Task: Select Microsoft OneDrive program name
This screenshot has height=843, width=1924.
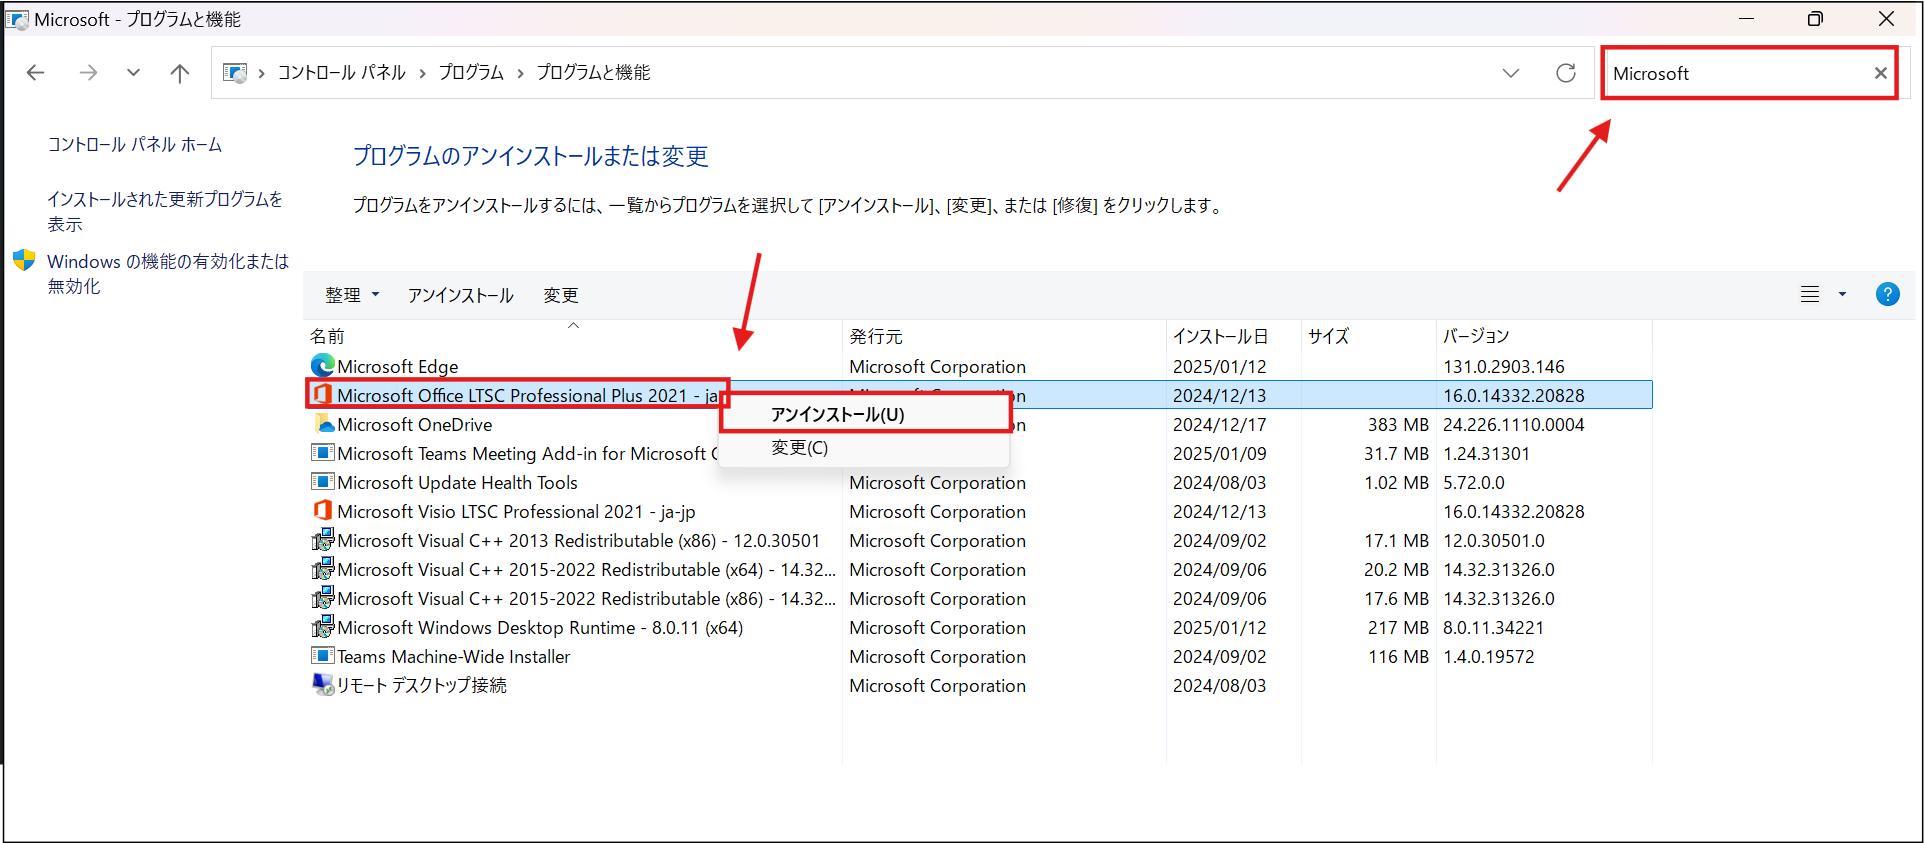Action: 414,425
